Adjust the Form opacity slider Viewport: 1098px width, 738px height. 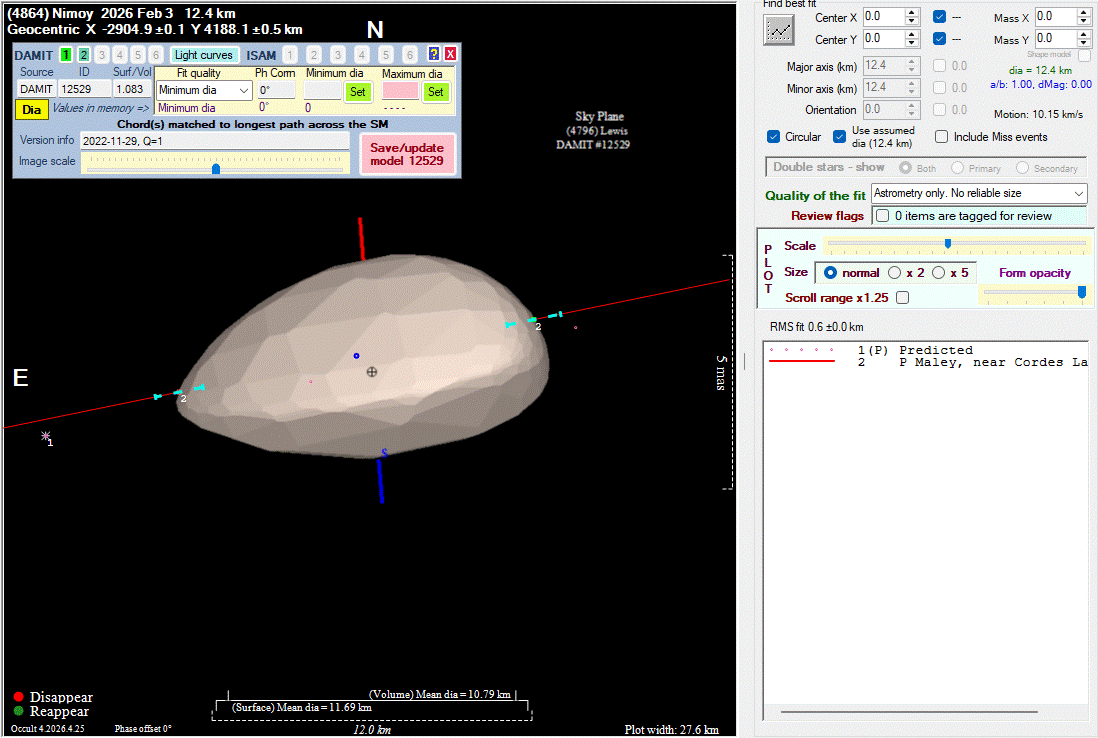point(1081,291)
